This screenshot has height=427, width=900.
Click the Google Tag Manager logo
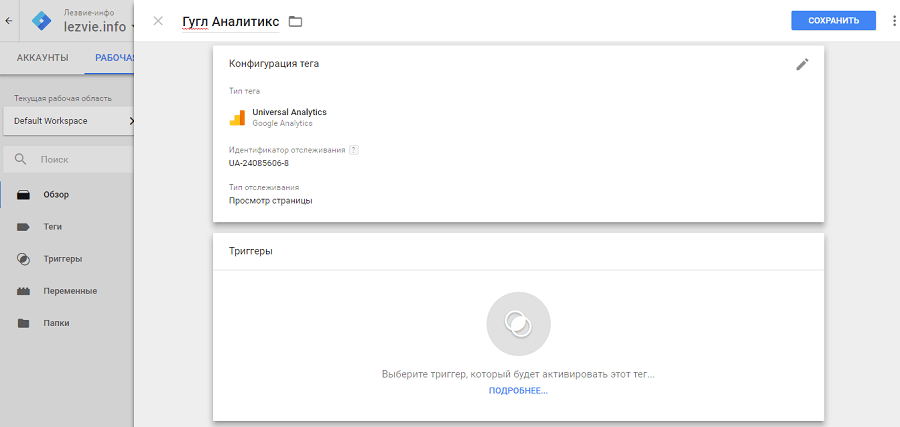click(x=42, y=21)
